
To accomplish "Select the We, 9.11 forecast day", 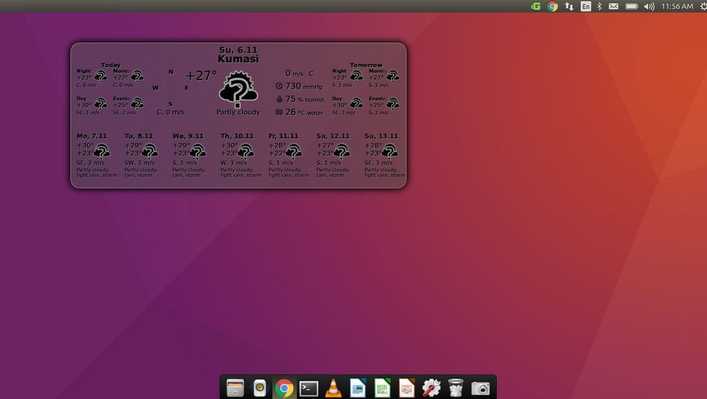I will (x=188, y=136).
